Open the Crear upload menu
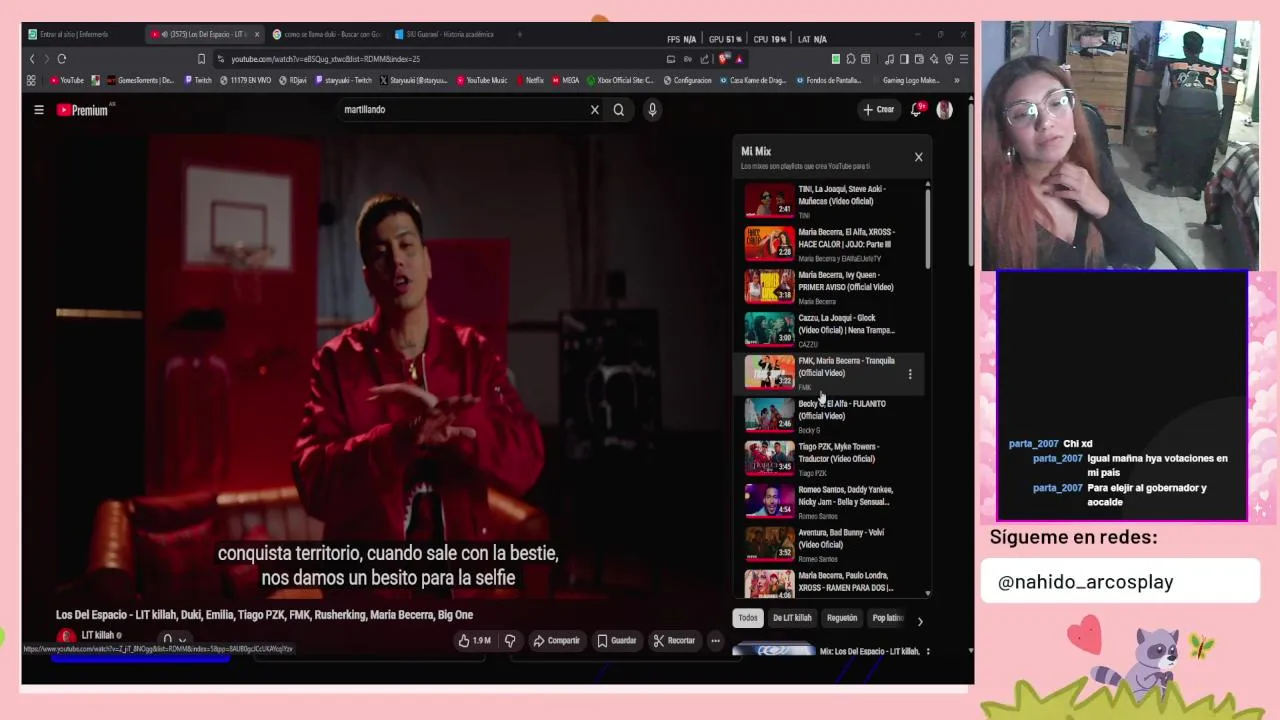 (x=879, y=110)
